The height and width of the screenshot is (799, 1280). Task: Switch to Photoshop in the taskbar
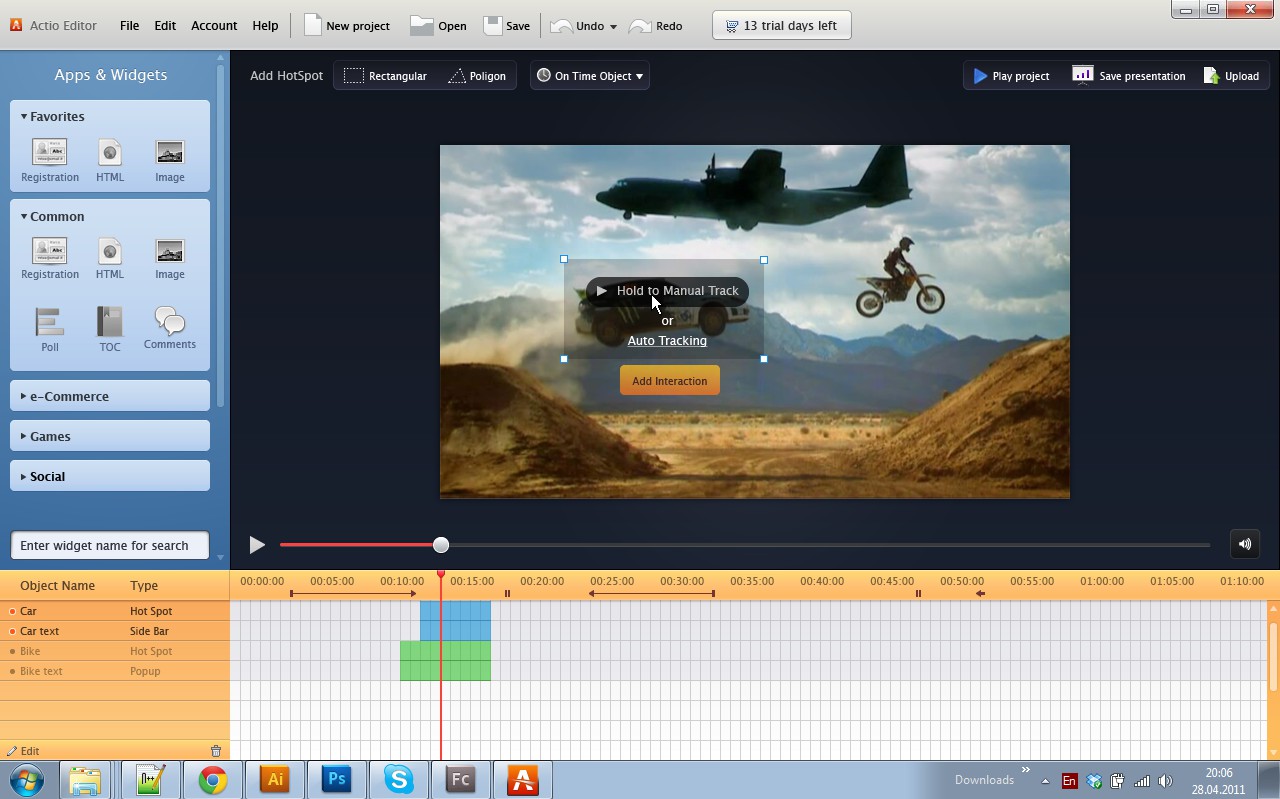(336, 780)
